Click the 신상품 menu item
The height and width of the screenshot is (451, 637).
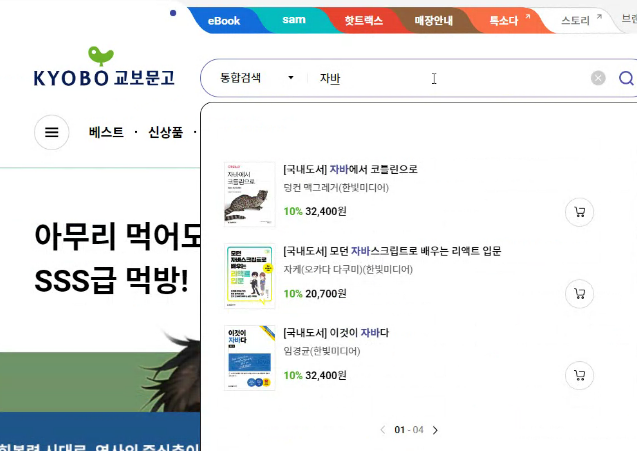[x=165, y=132]
